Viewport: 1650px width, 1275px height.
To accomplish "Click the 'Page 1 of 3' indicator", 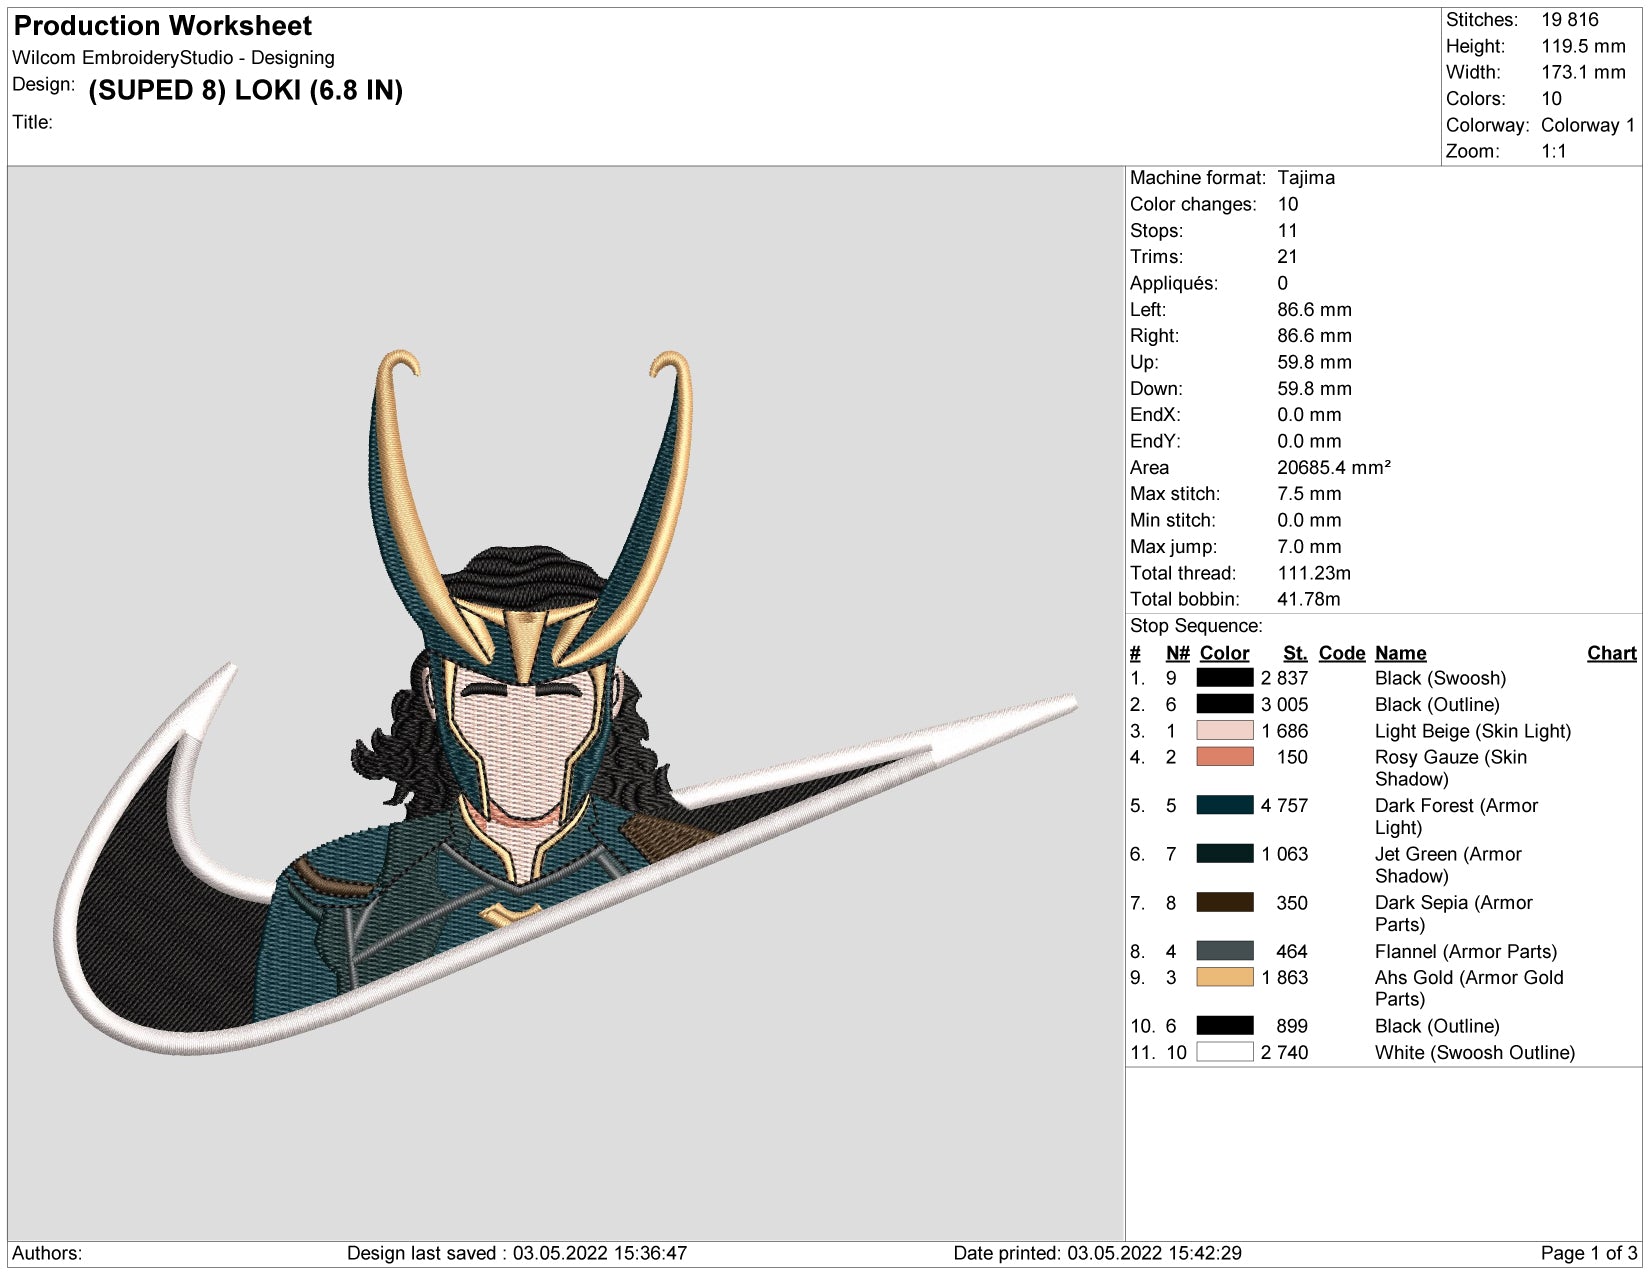I will (x=1589, y=1253).
